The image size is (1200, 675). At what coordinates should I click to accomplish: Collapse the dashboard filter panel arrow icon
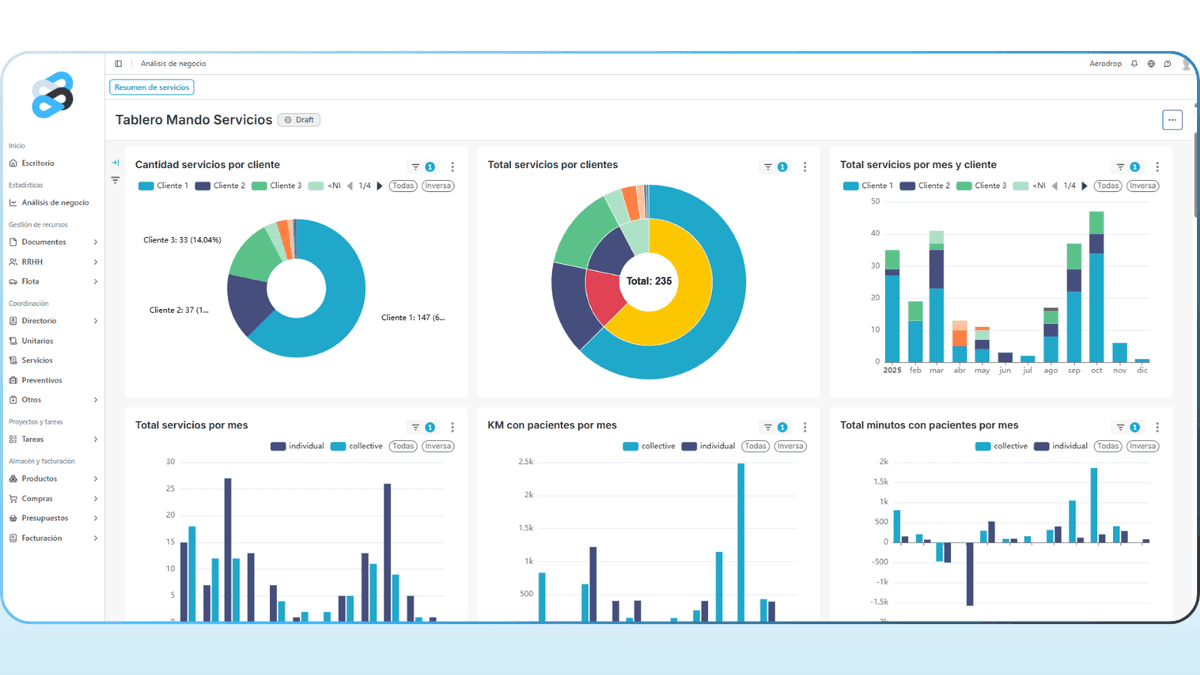point(115,163)
